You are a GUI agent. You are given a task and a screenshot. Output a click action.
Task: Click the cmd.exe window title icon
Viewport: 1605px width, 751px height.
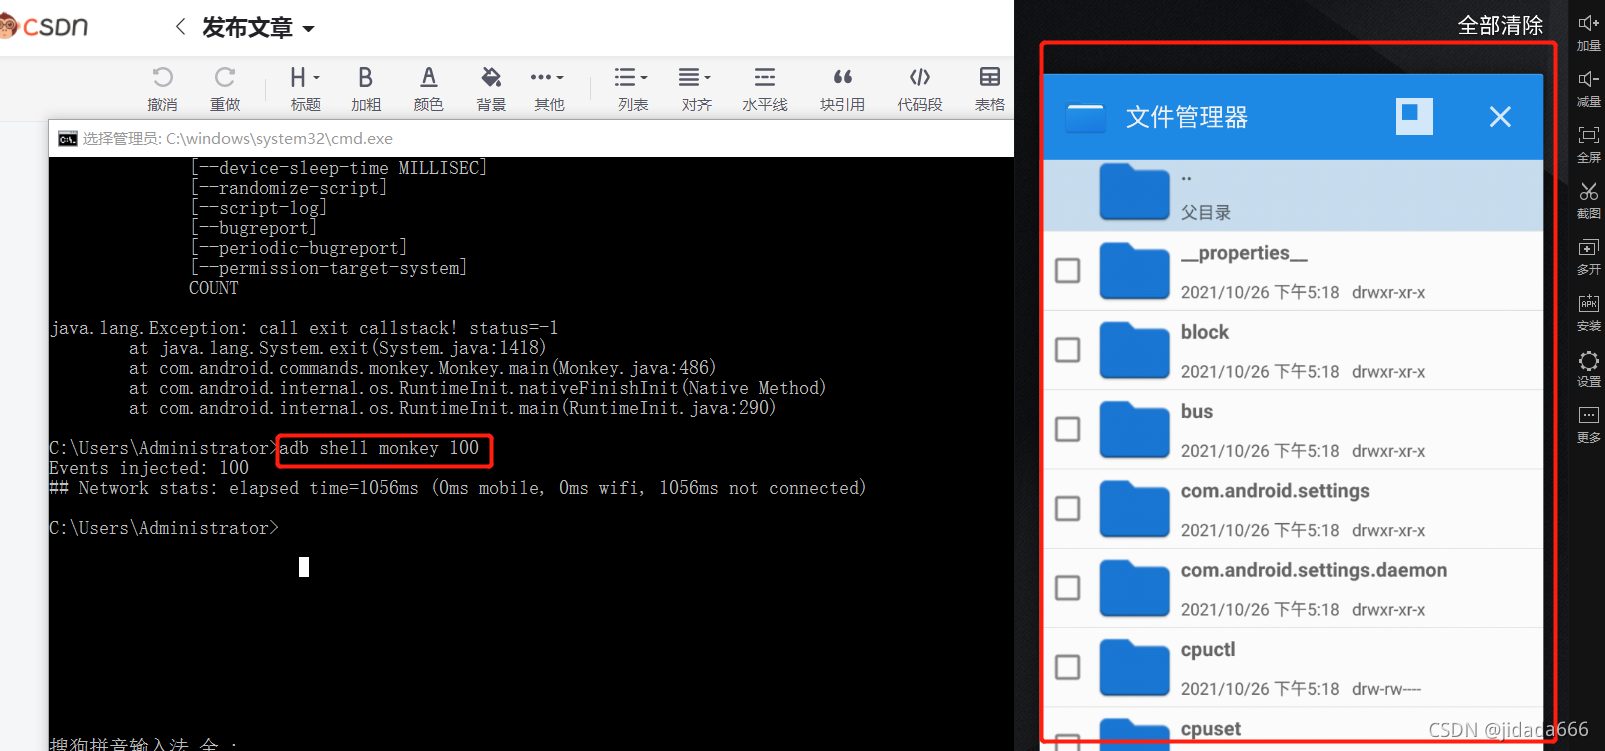67,139
